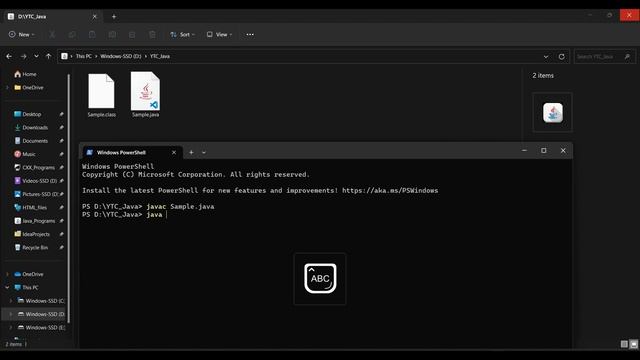Viewport: 640px width, 360px height.
Task: Open the pinned Pictures-SSD folder
Action: point(36,194)
